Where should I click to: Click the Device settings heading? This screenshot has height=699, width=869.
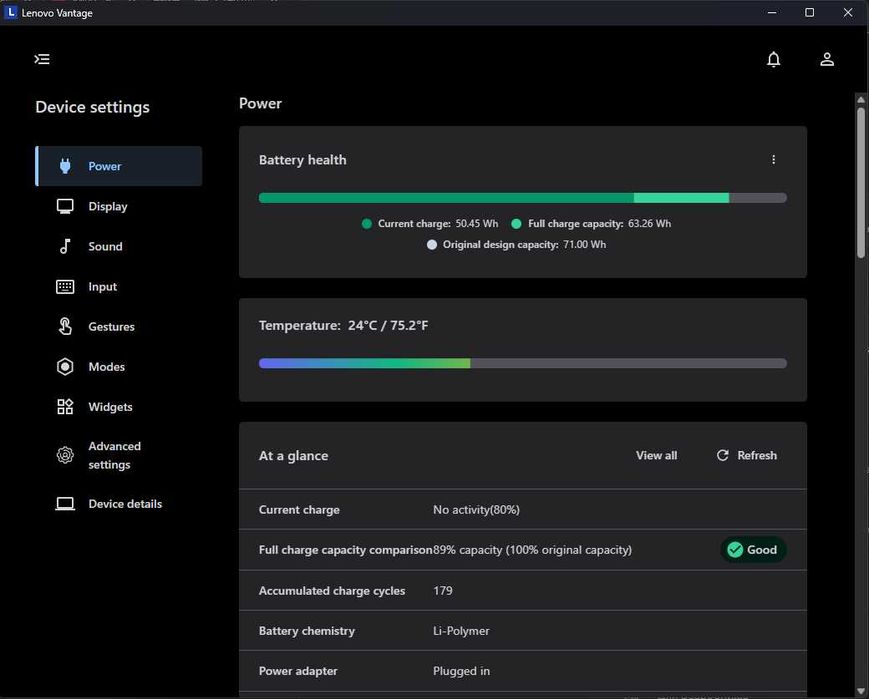(93, 107)
